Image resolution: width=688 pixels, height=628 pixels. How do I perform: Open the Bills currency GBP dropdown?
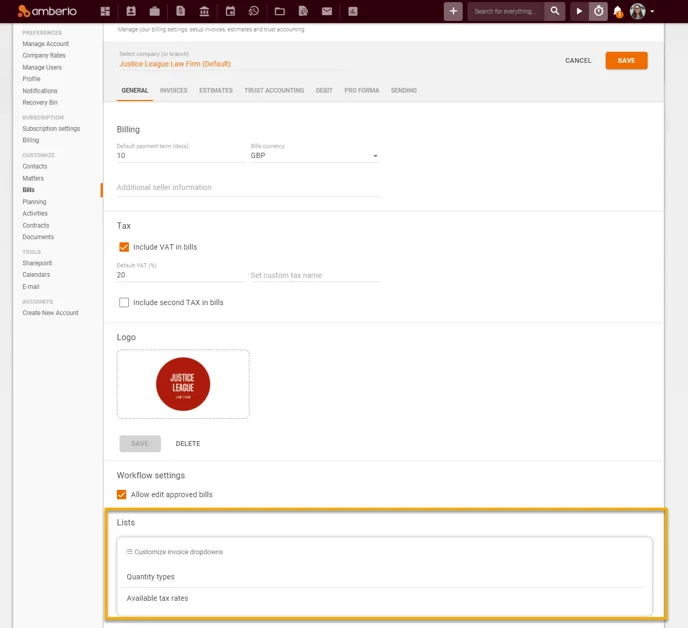click(315, 155)
